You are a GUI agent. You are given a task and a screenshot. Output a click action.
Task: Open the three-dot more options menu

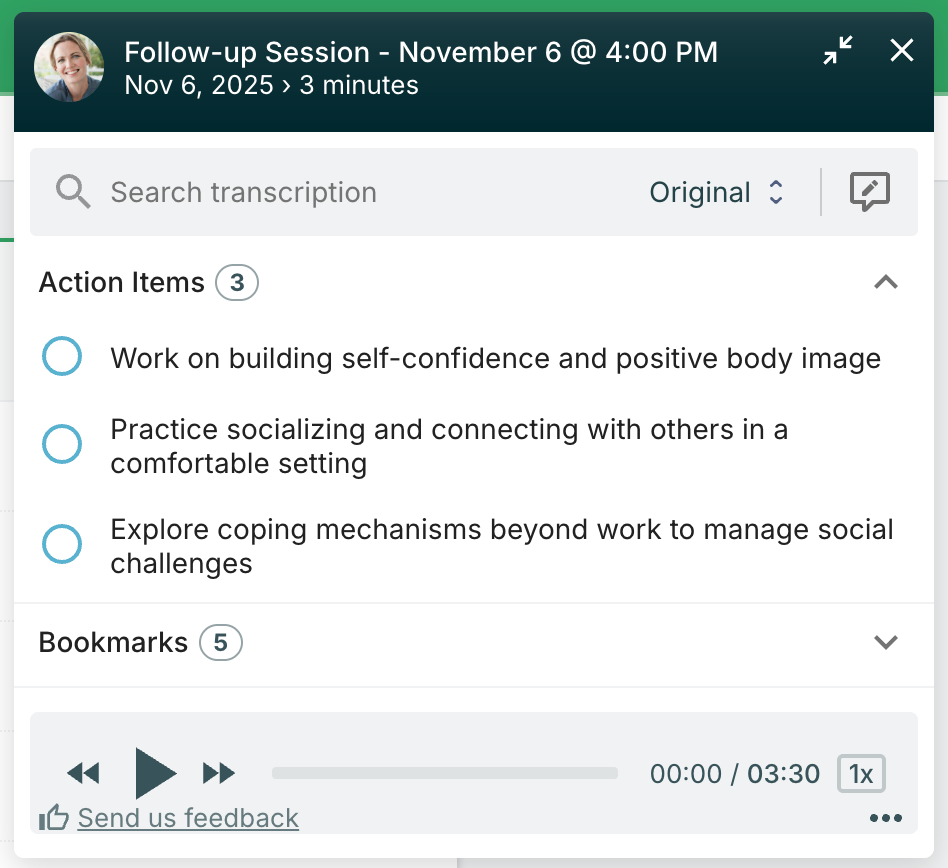coord(886,818)
